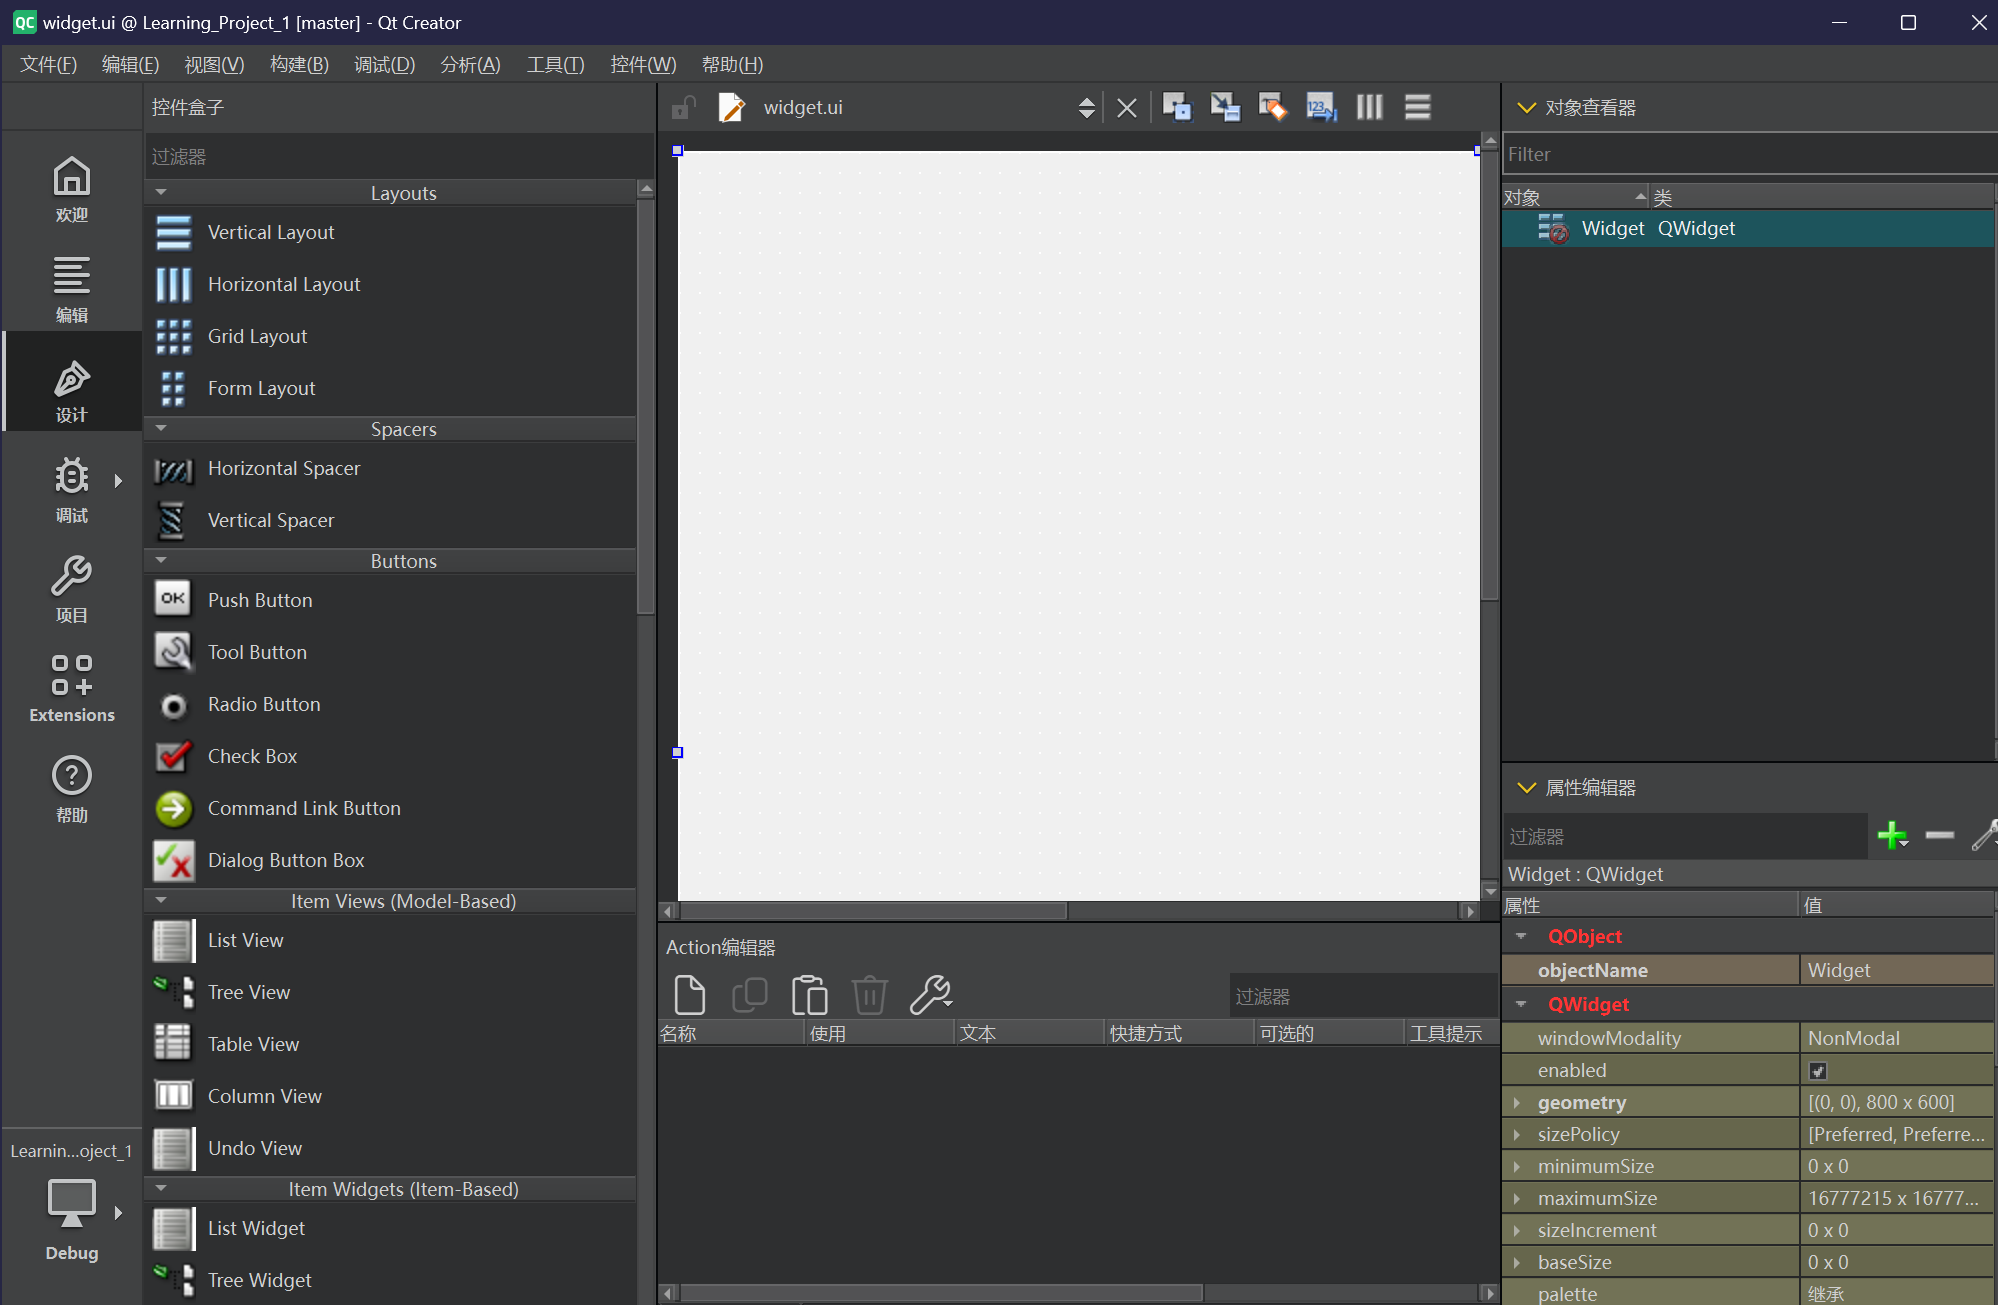Select the Check Box widget item
Image resolution: width=1998 pixels, height=1305 pixels.
[252, 756]
